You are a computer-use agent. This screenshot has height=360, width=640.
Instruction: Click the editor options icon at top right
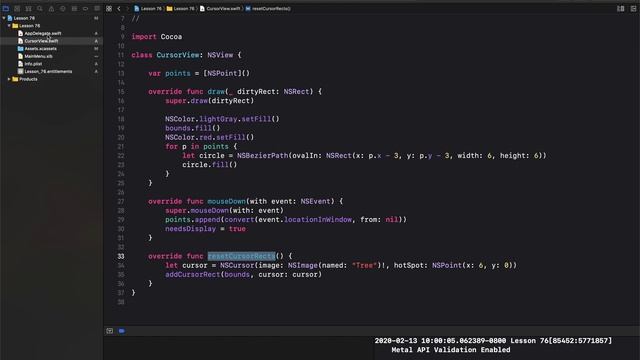[620, 9]
